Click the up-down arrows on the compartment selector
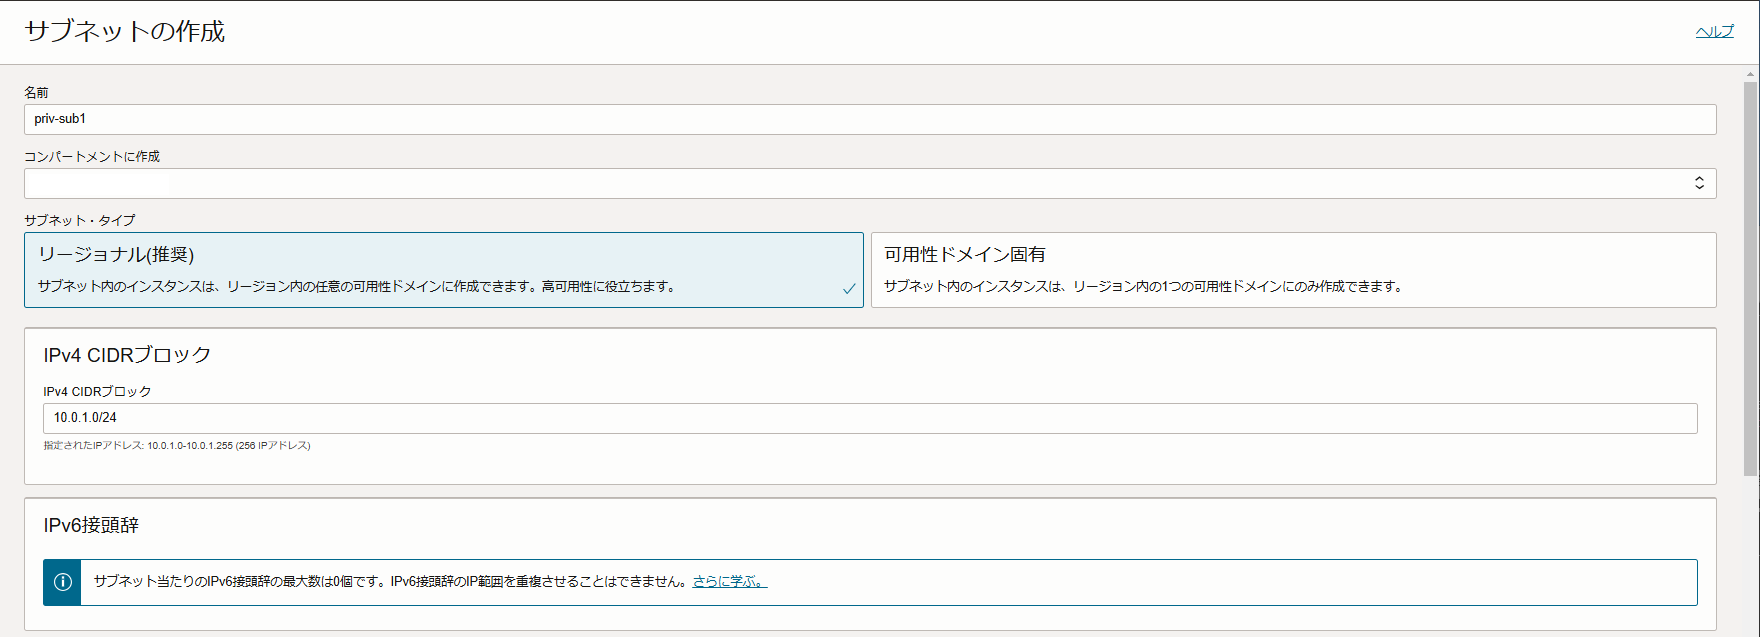The height and width of the screenshot is (637, 1760). tap(1699, 183)
